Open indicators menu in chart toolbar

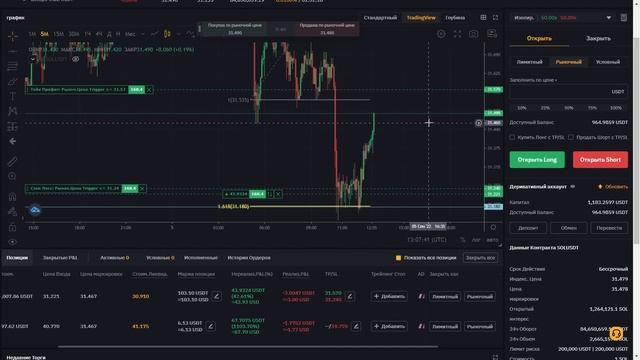[x=190, y=34]
